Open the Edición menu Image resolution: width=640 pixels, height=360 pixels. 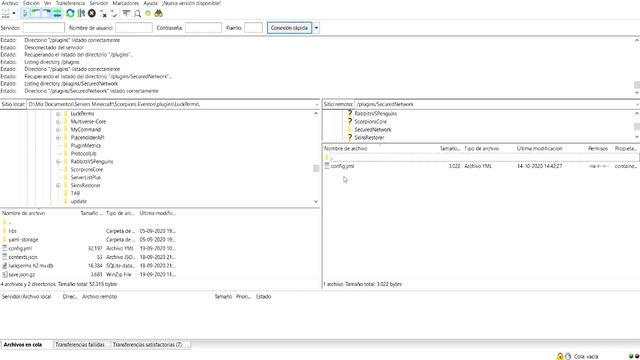coord(31,3)
